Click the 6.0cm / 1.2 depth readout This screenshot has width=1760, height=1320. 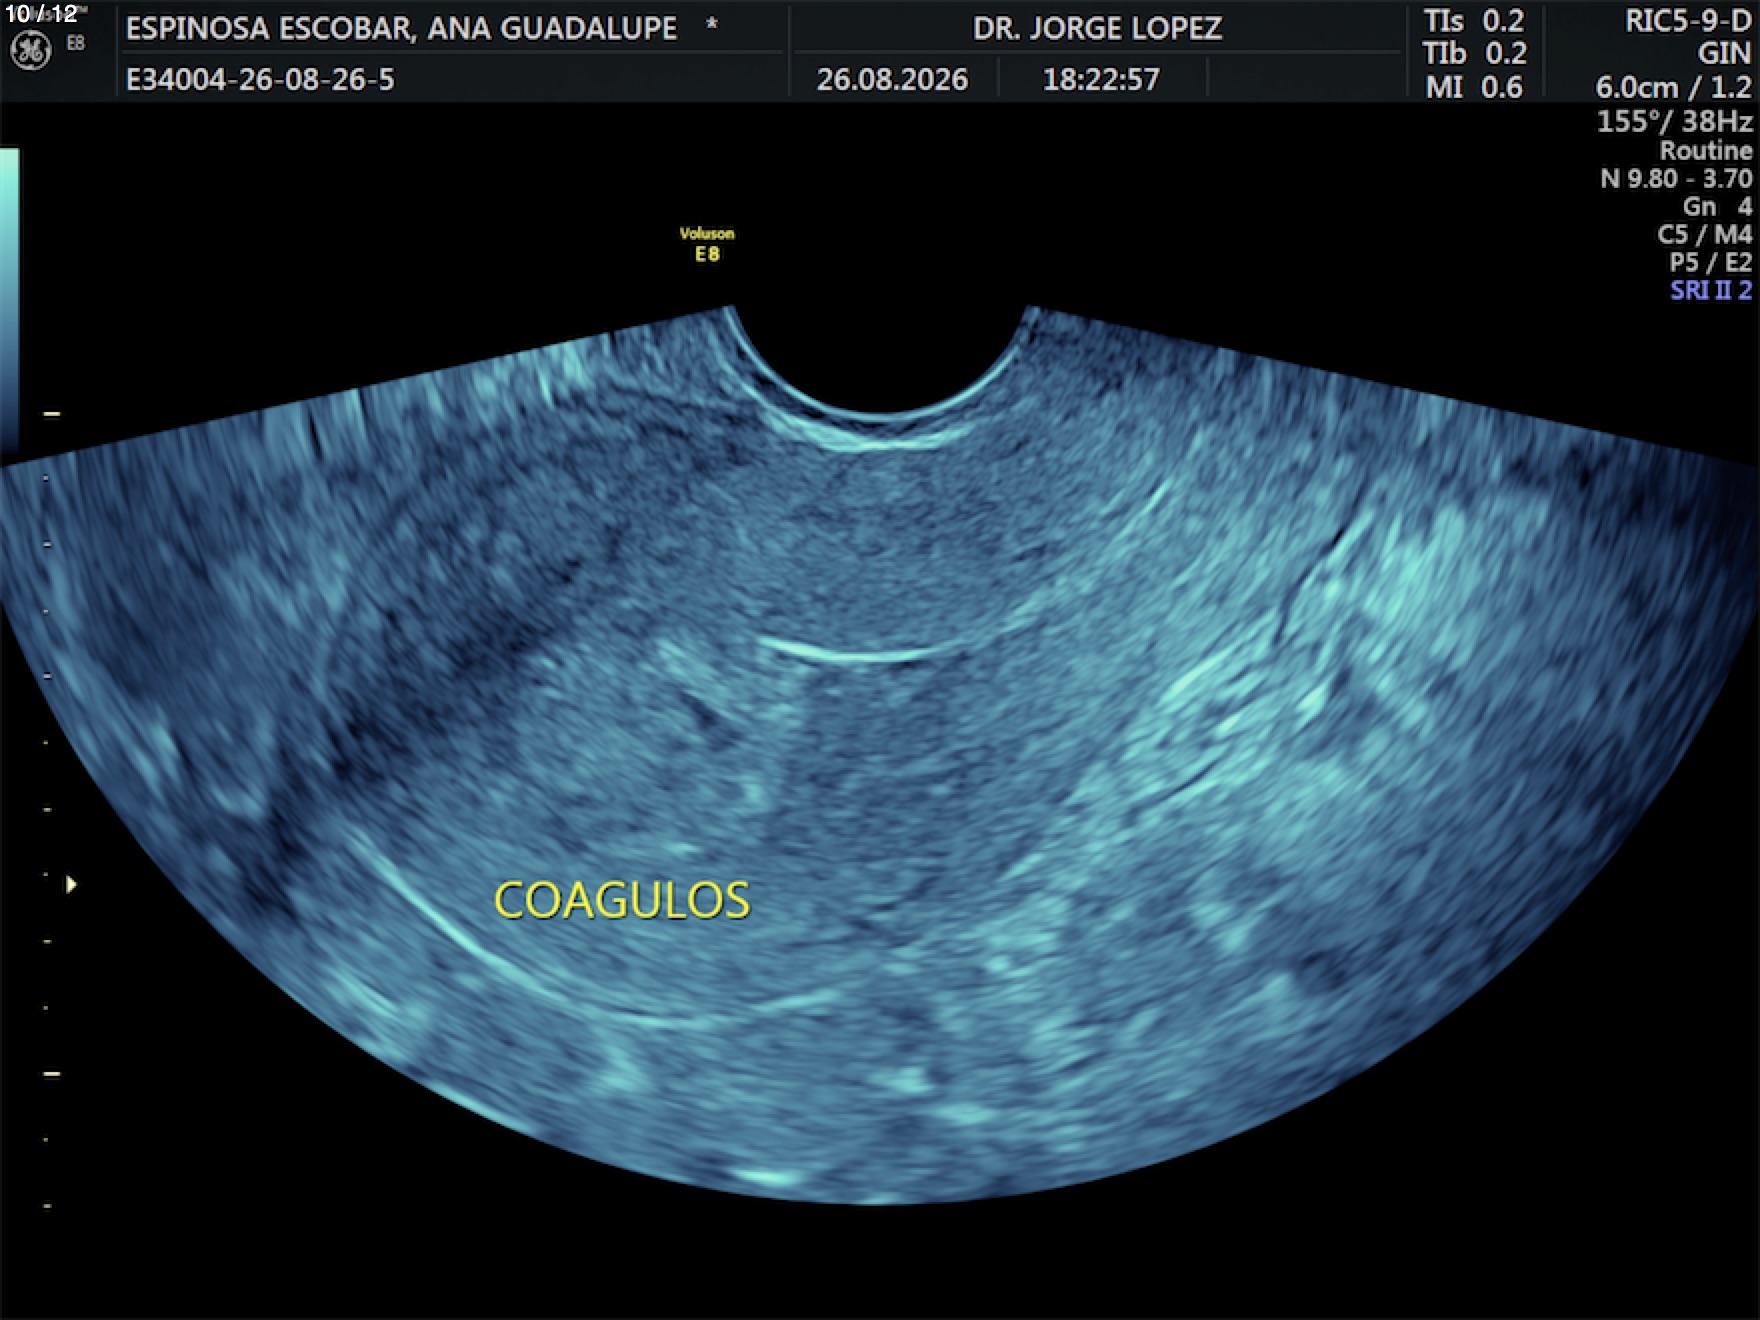1673,87
